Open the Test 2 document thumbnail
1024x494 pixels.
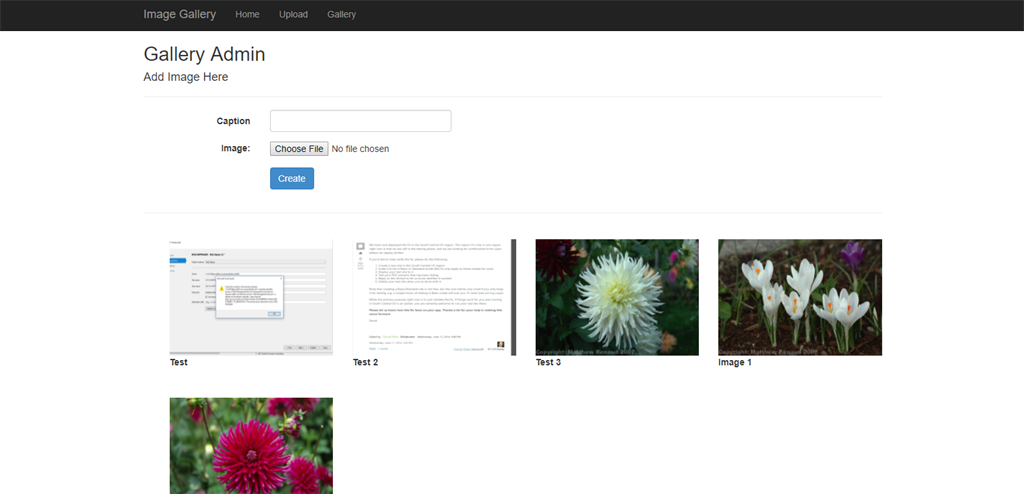(x=434, y=297)
